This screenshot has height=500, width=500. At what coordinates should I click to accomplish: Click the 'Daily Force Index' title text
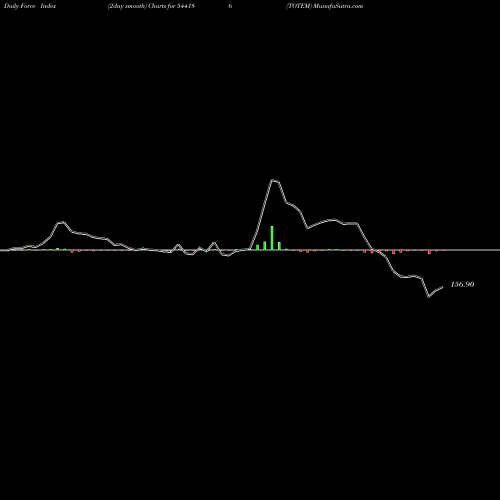click(x=30, y=6)
